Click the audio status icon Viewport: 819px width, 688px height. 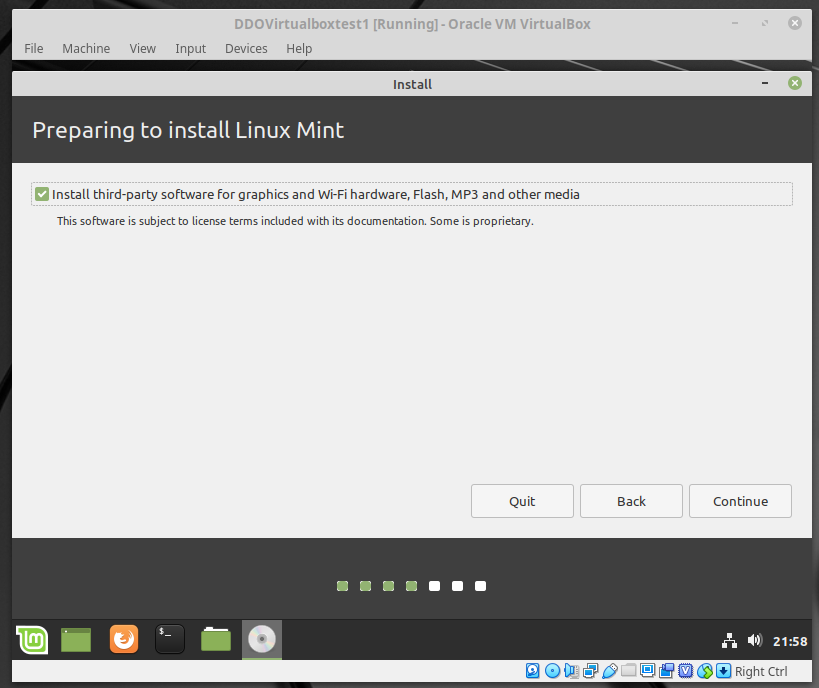coord(571,671)
